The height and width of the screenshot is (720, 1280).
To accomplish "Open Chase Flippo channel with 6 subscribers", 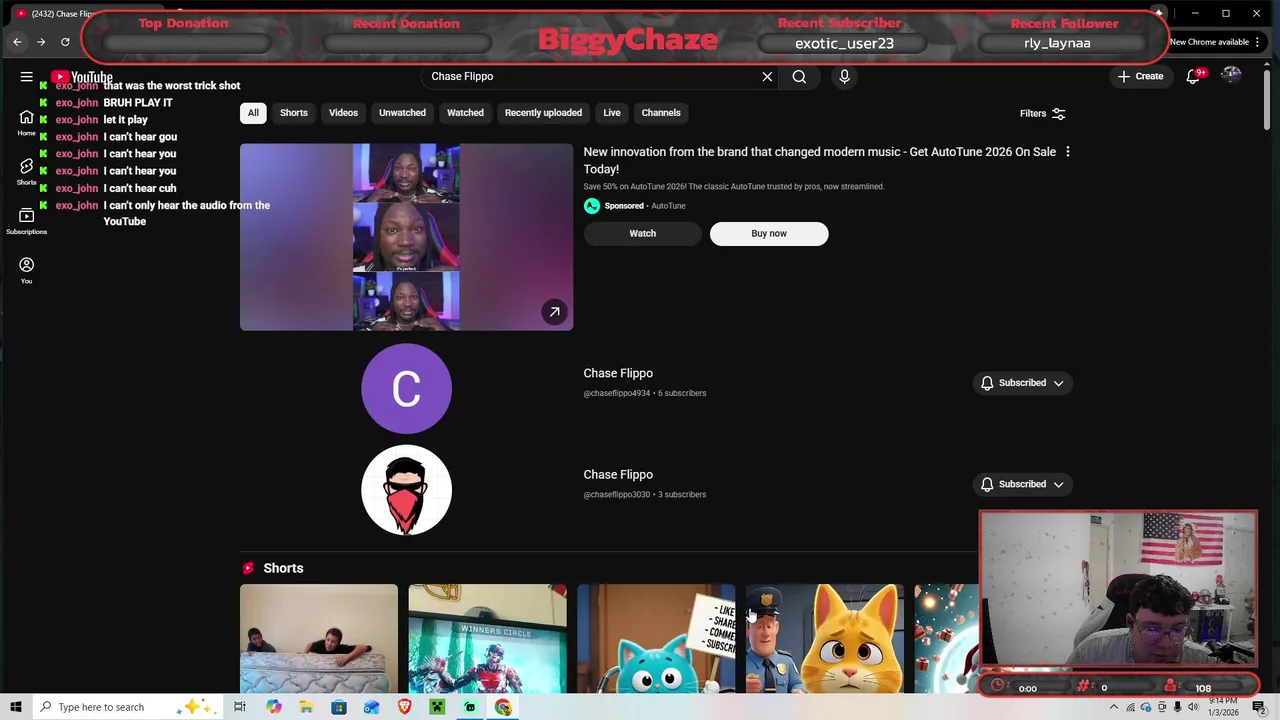I will (618, 374).
